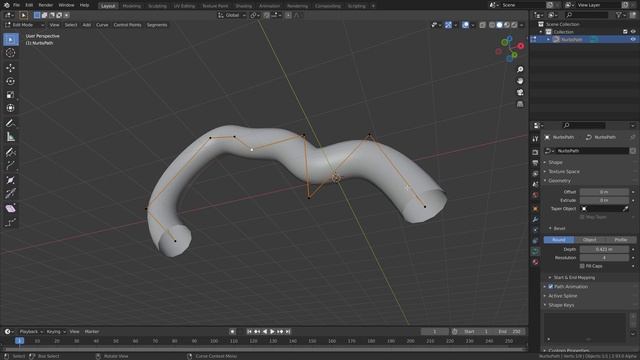Expand the Shape panel
This screenshot has width=640, height=360.
[555, 162]
